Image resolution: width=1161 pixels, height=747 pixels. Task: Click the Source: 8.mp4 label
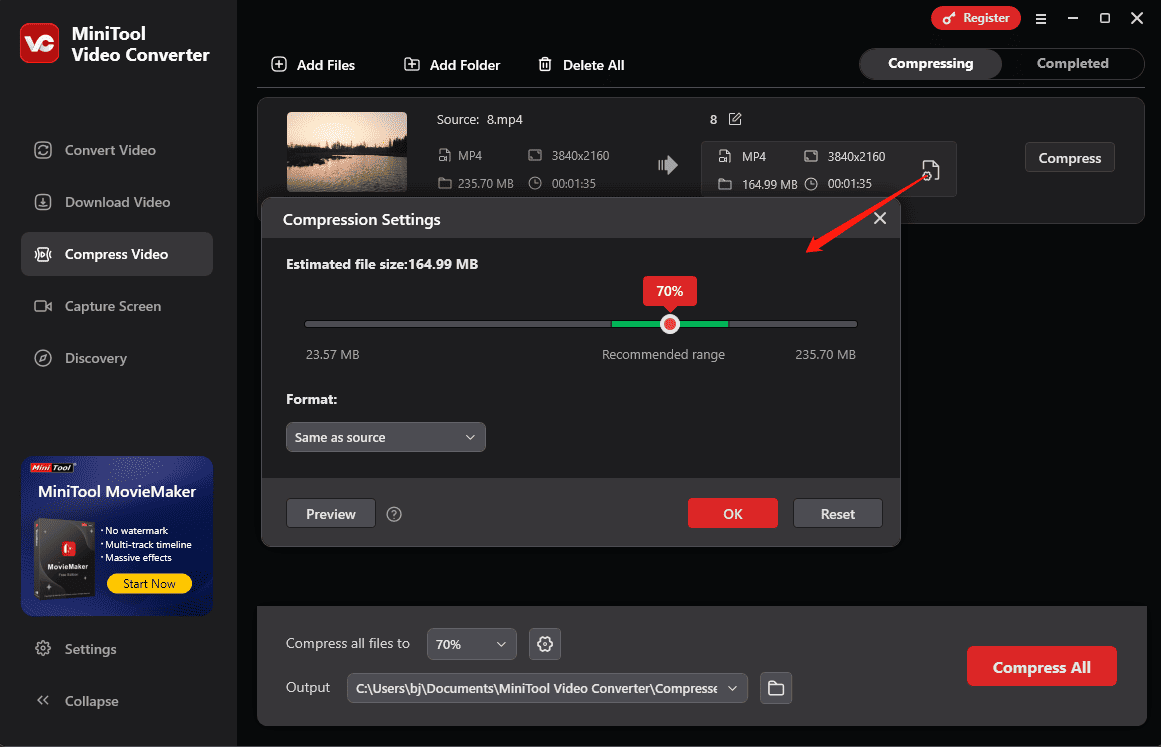[479, 119]
